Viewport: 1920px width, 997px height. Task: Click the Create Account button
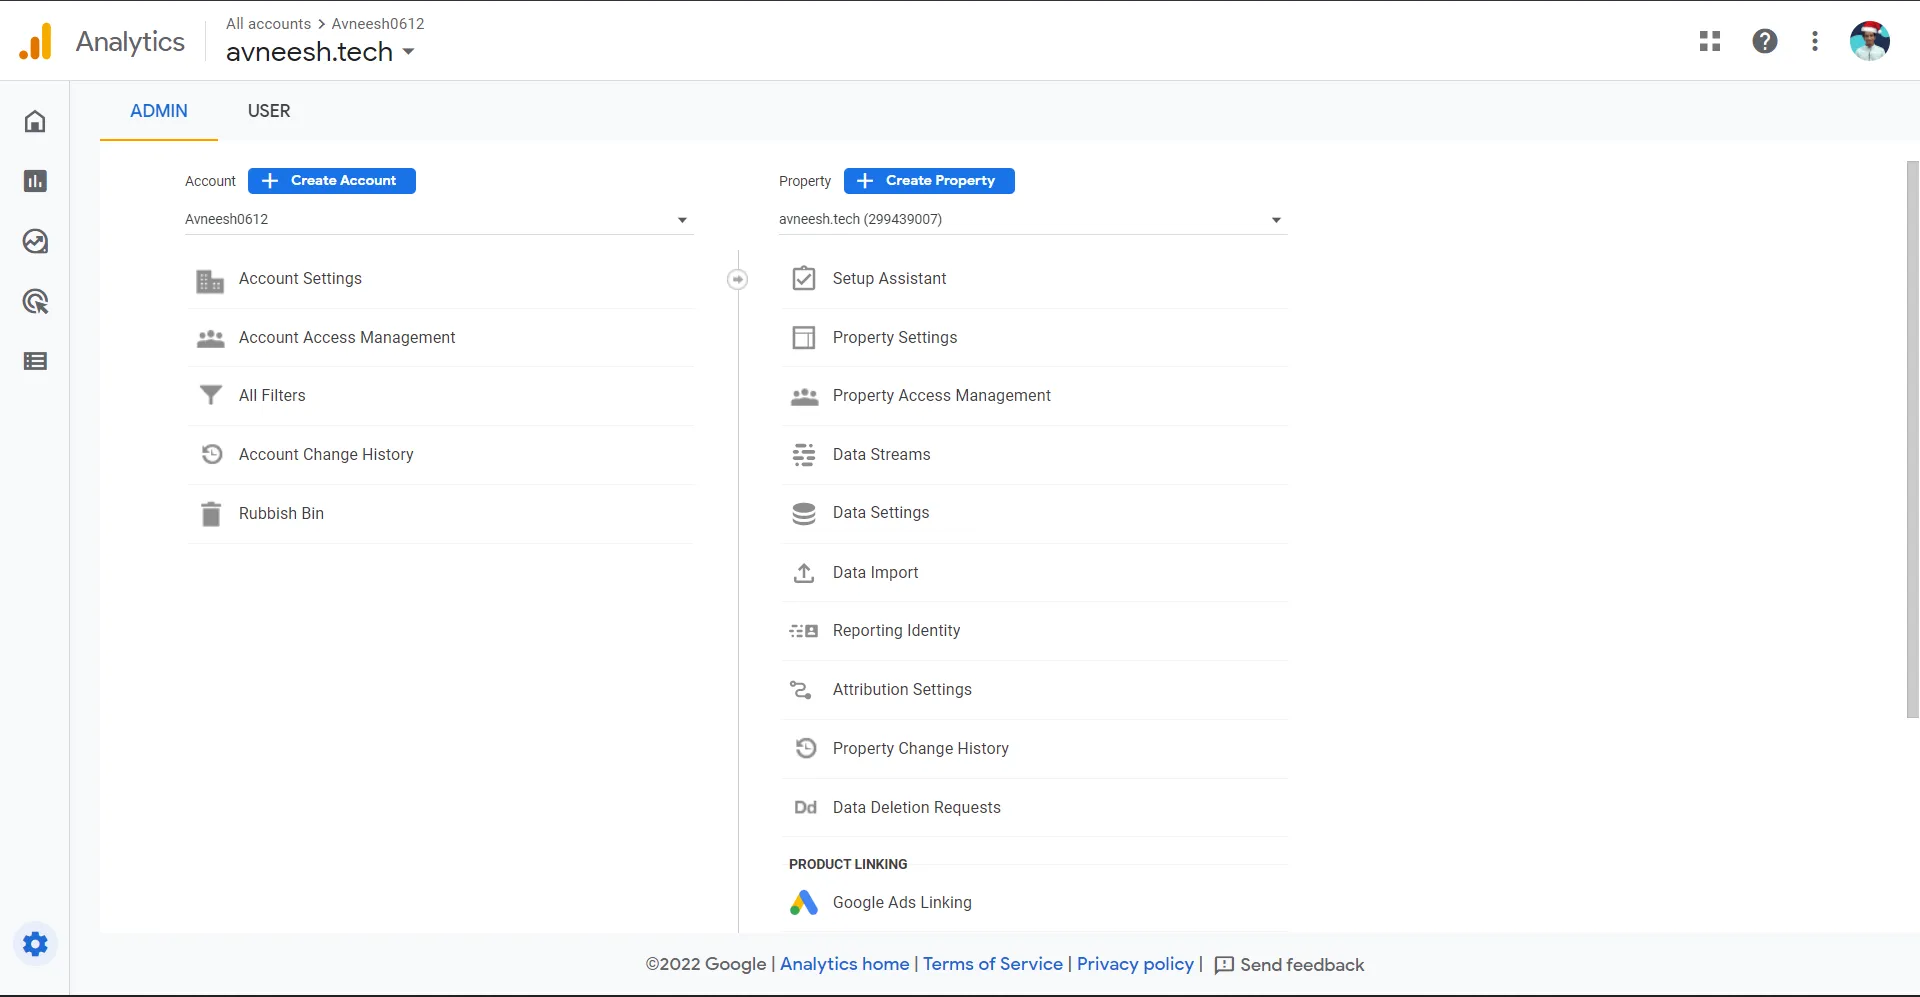pyautogui.click(x=332, y=181)
